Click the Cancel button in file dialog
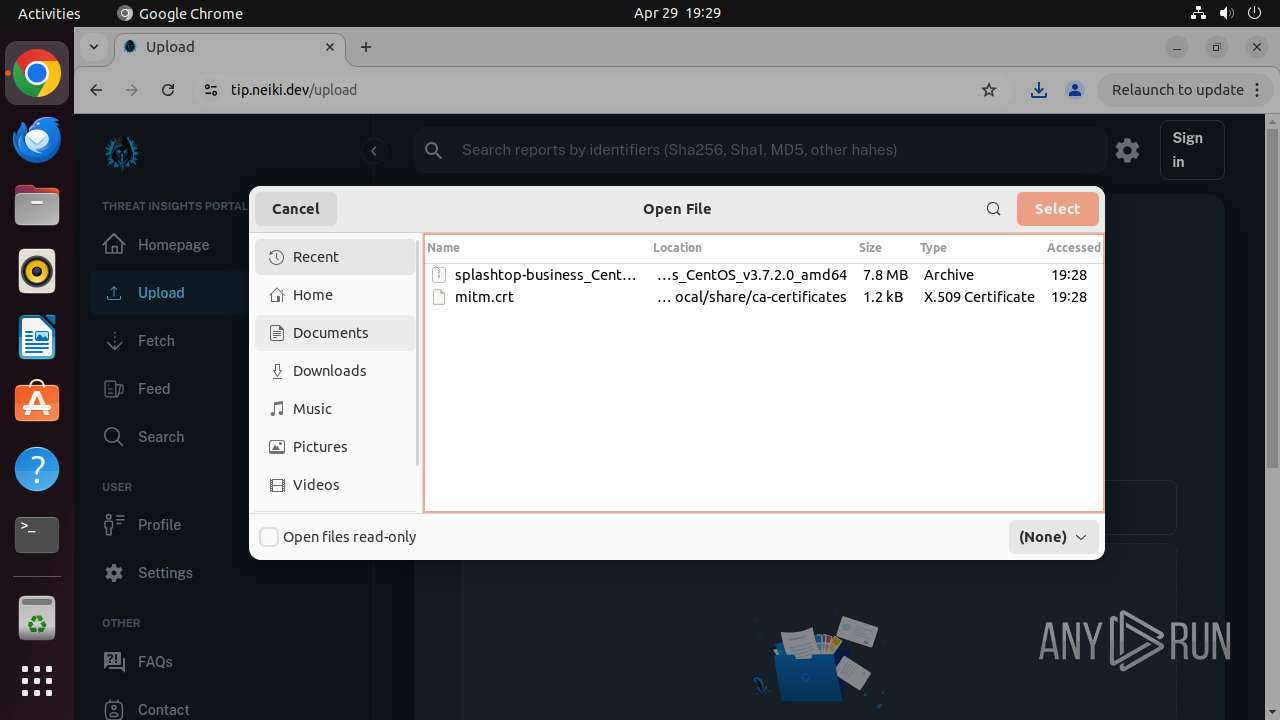Screen dimensions: 1280x720 pyautogui.click(x=296, y=209)
